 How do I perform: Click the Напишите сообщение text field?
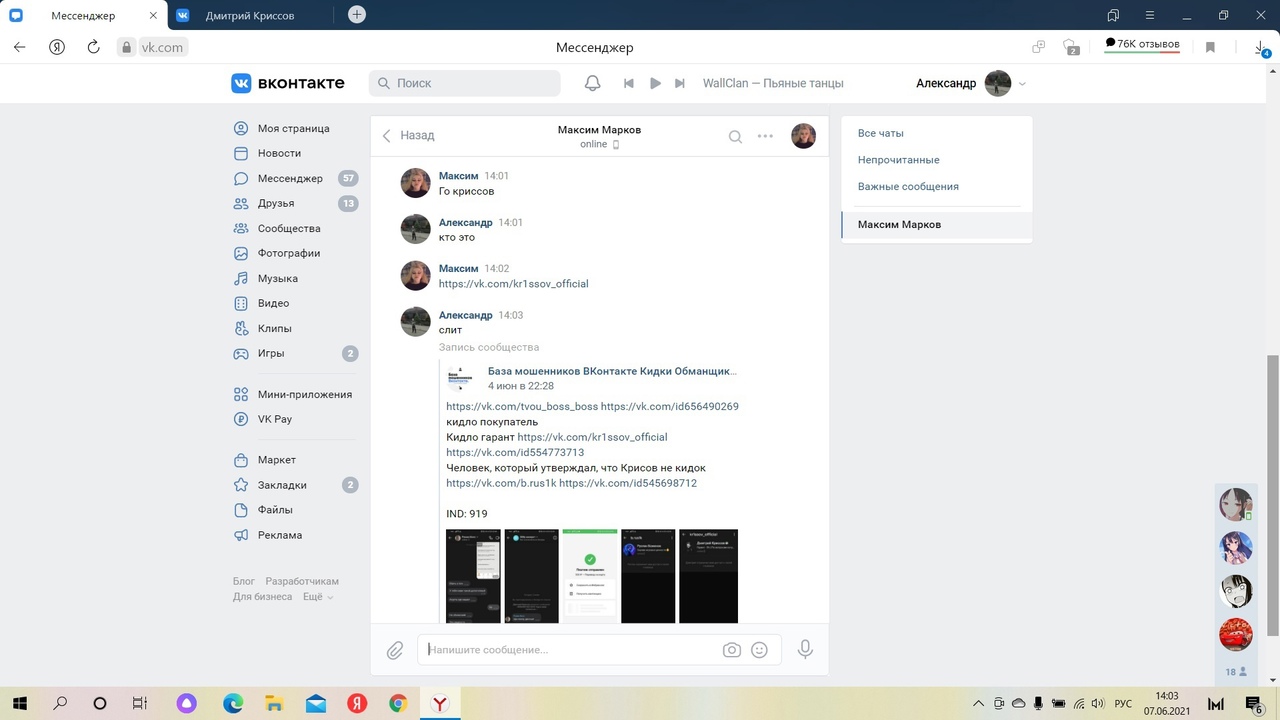pyautogui.click(x=570, y=650)
